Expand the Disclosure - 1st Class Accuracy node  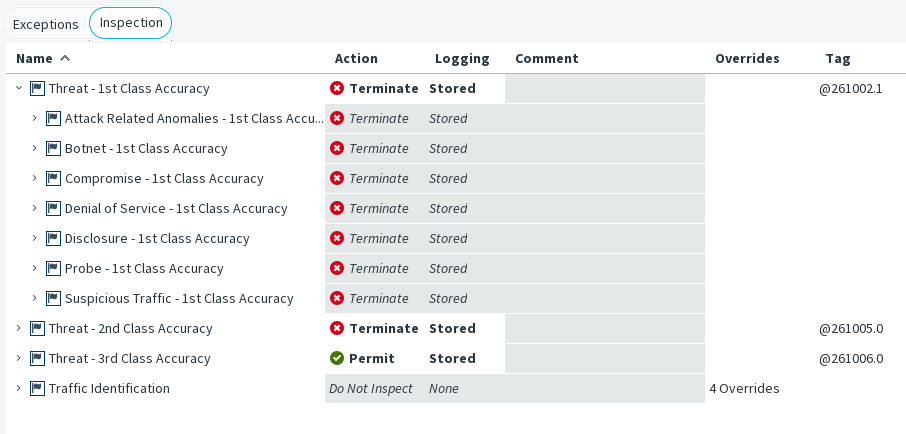pyautogui.click(x=34, y=238)
